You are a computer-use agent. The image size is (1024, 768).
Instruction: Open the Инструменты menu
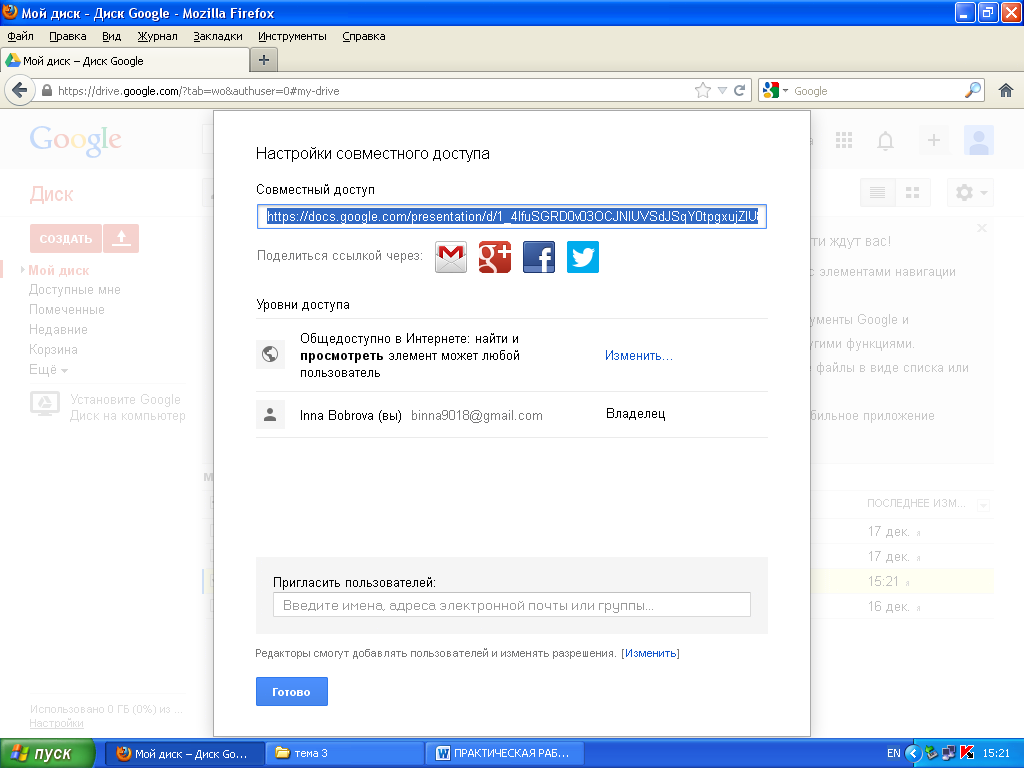click(x=292, y=37)
